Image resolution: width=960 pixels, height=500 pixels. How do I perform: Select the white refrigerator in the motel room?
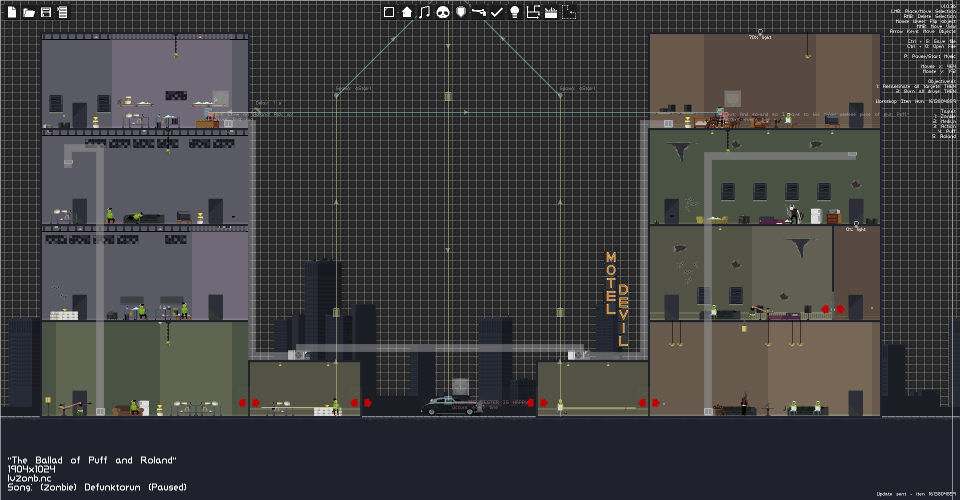pyautogui.click(x=816, y=216)
